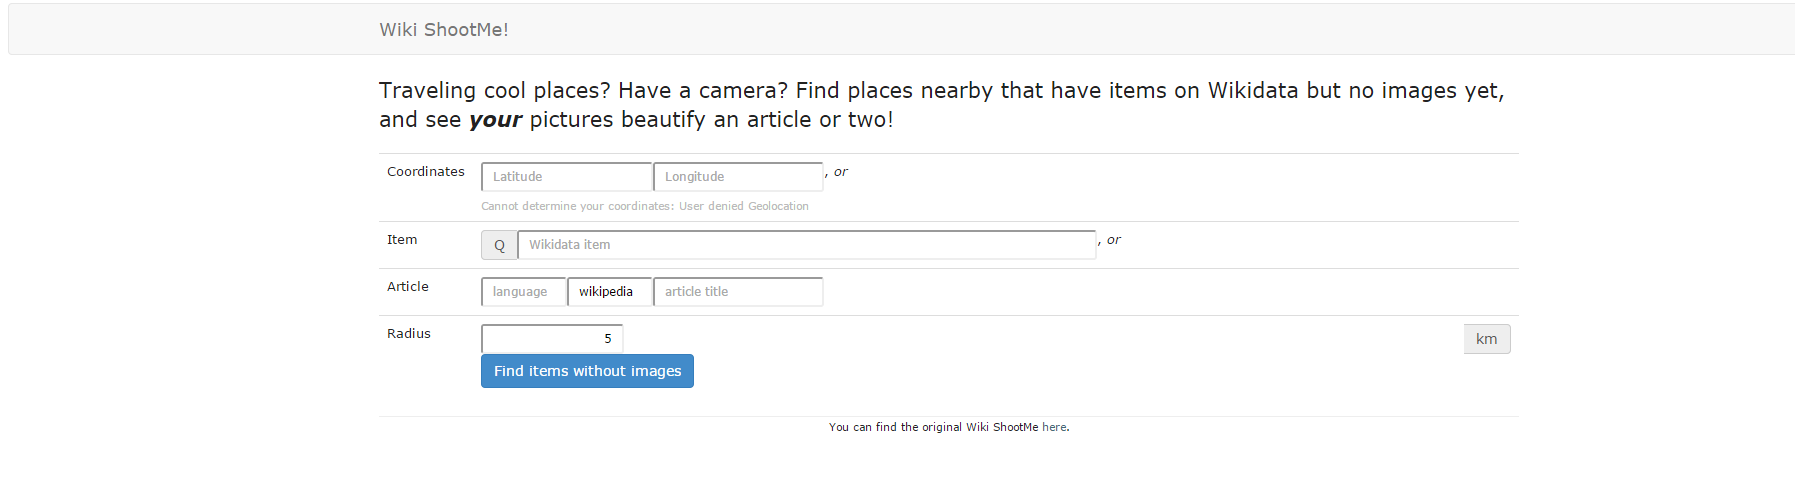This screenshot has height=487, width=1795.
Task: Focus the article language field
Action: click(x=523, y=292)
